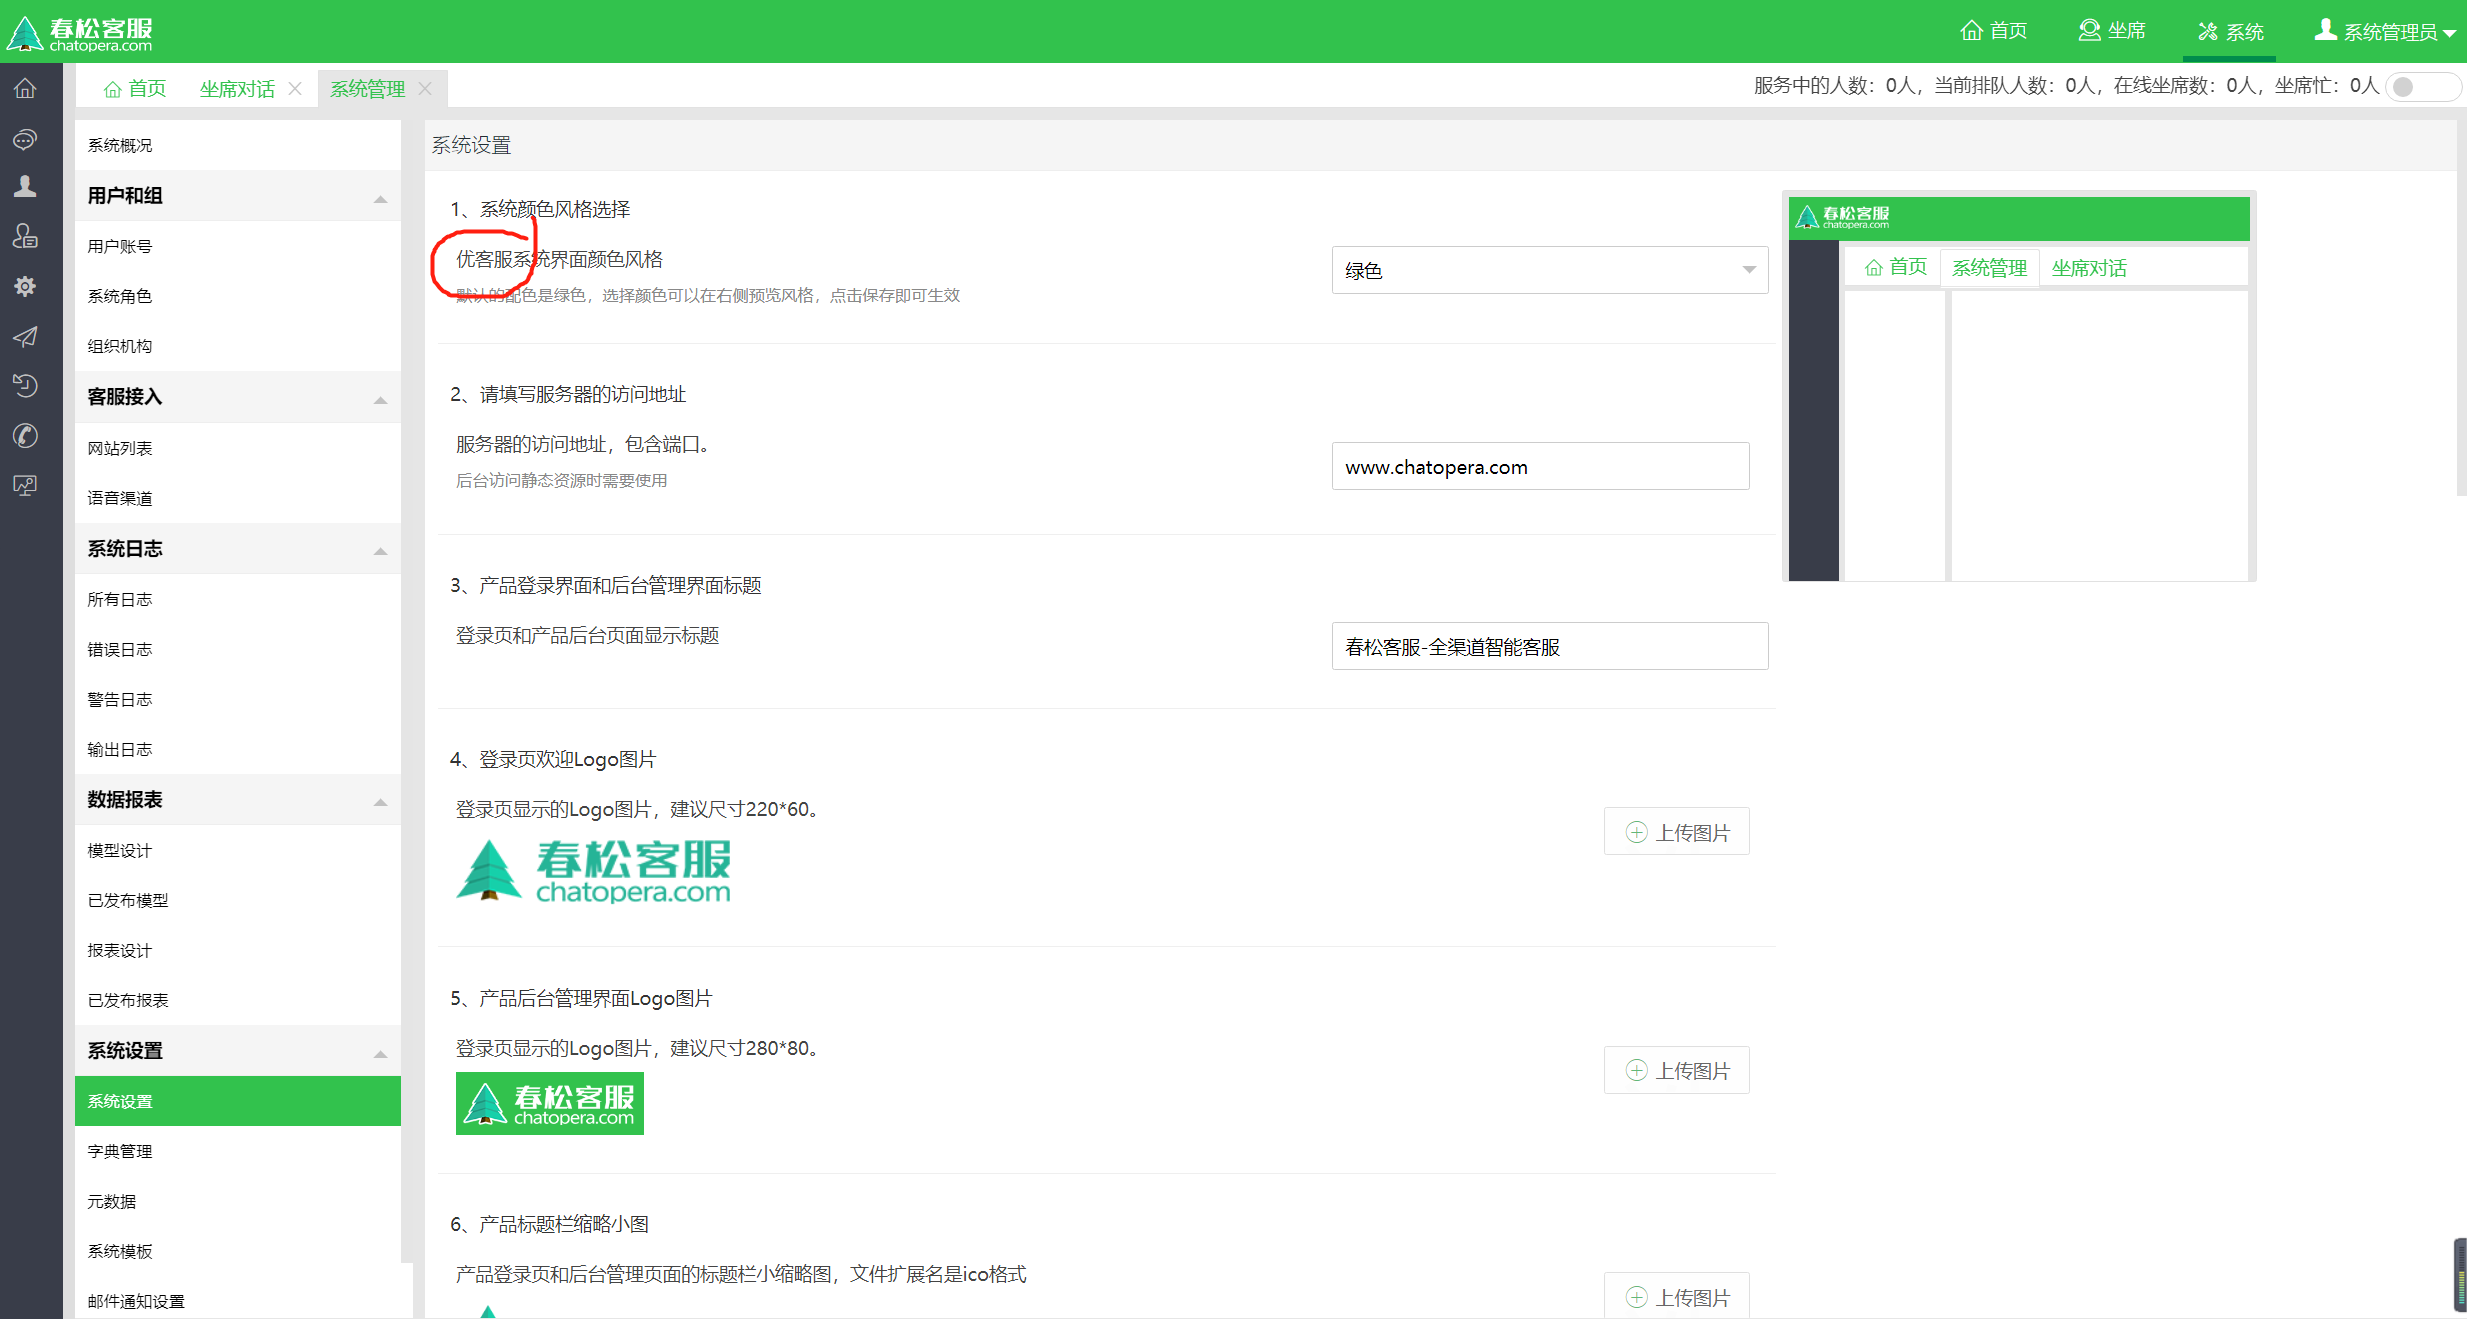Open the 坐席 menu in the top bar
This screenshot has height=1319, width=2467.
2112,31
